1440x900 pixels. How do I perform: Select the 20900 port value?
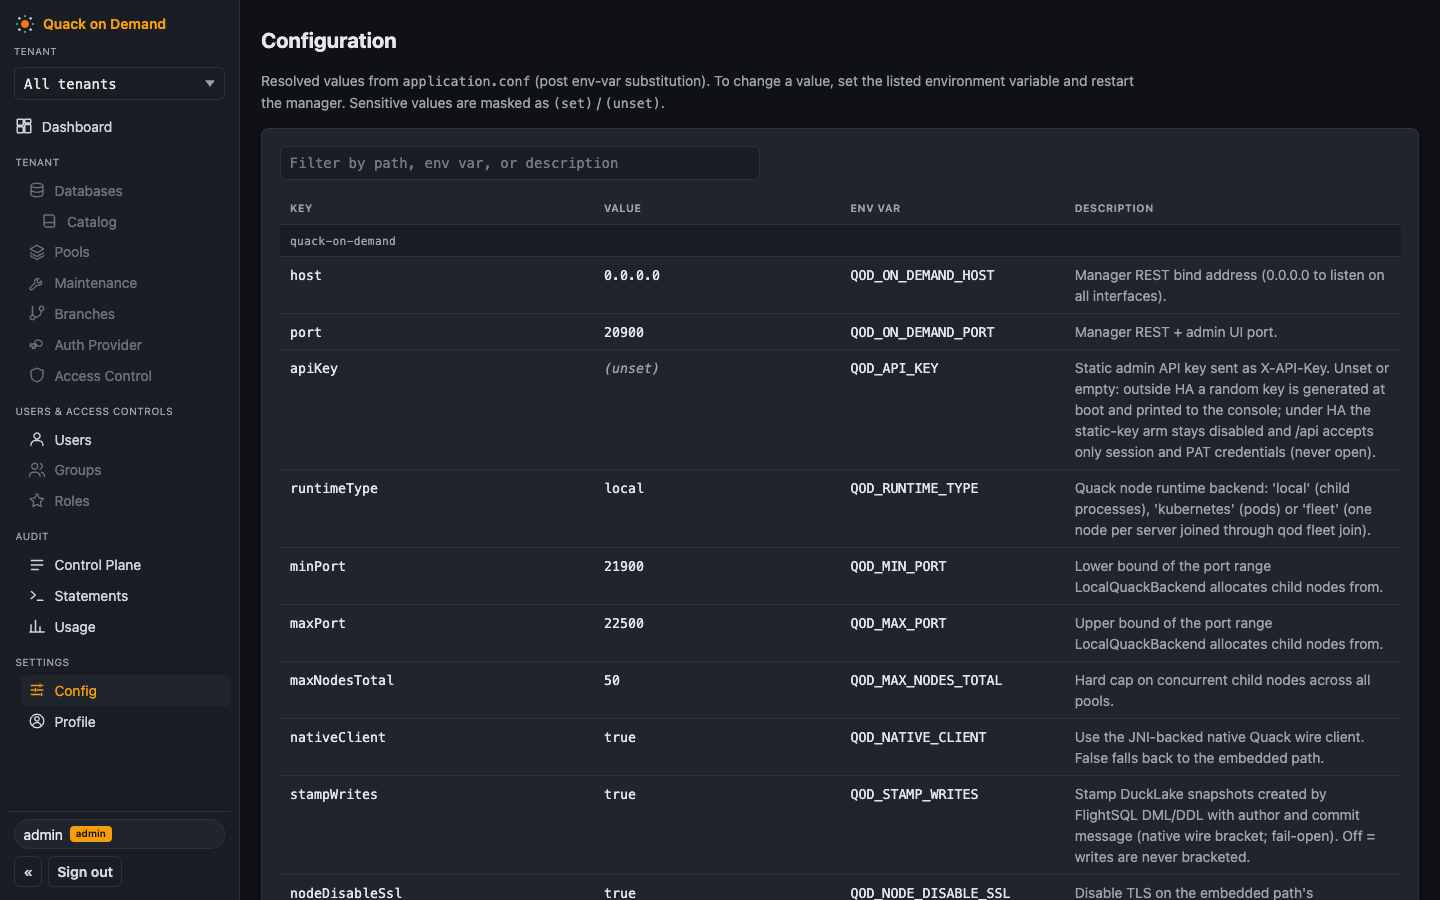tap(624, 332)
